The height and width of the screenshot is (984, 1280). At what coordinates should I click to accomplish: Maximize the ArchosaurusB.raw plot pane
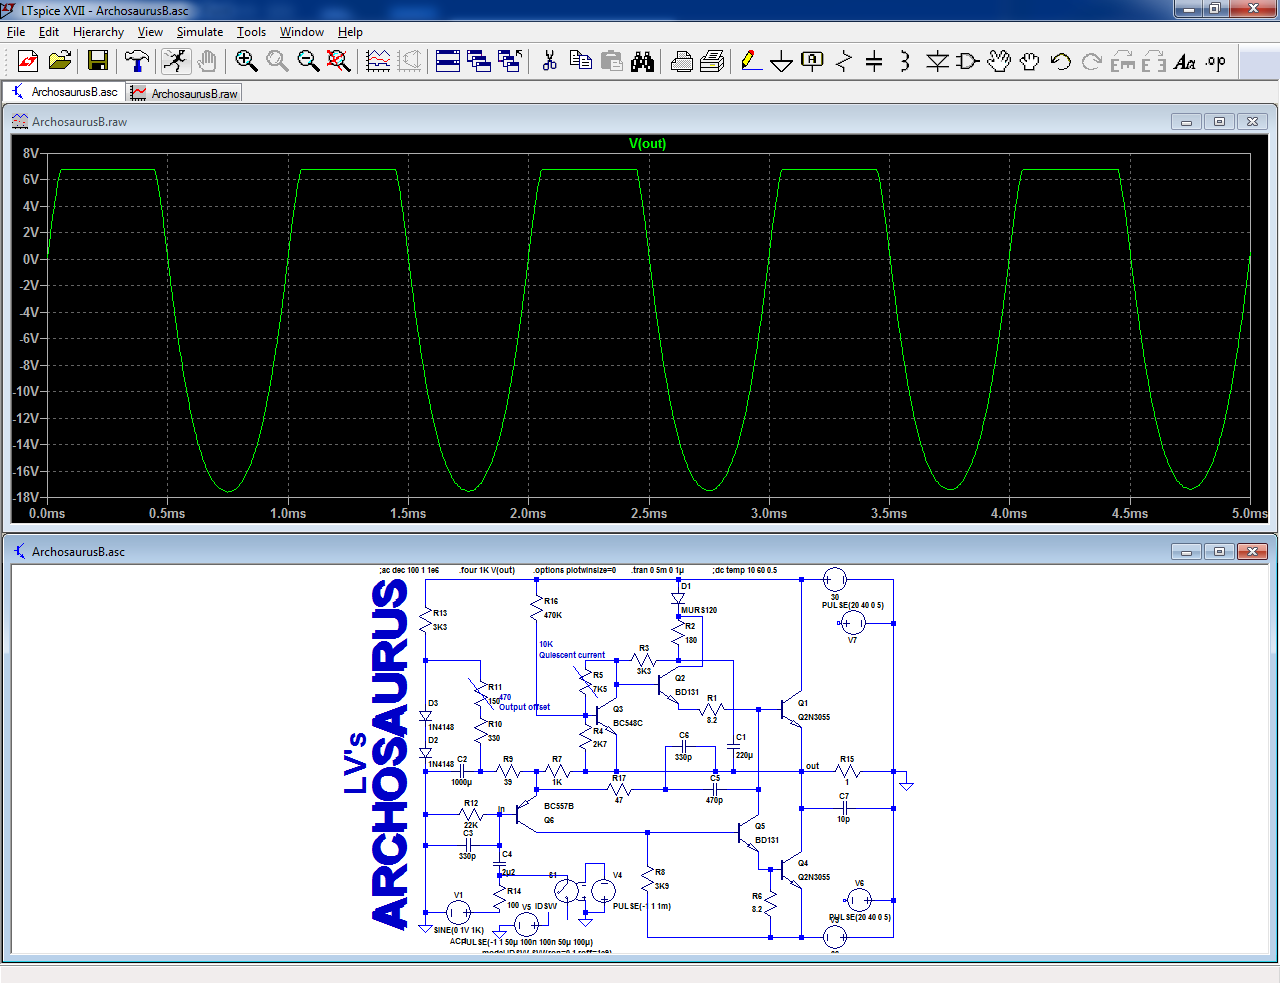coord(1219,122)
